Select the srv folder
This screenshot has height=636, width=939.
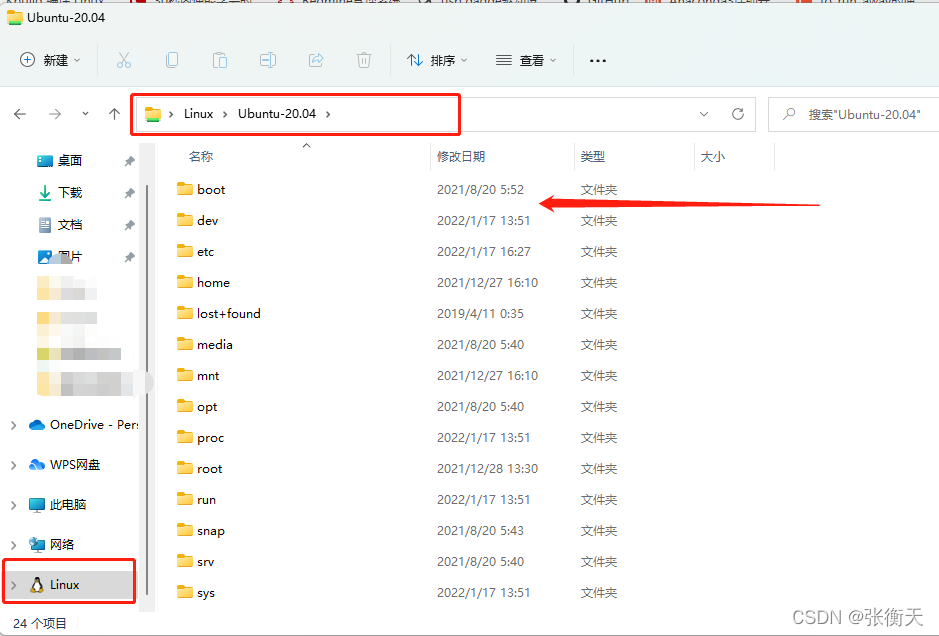(x=205, y=562)
